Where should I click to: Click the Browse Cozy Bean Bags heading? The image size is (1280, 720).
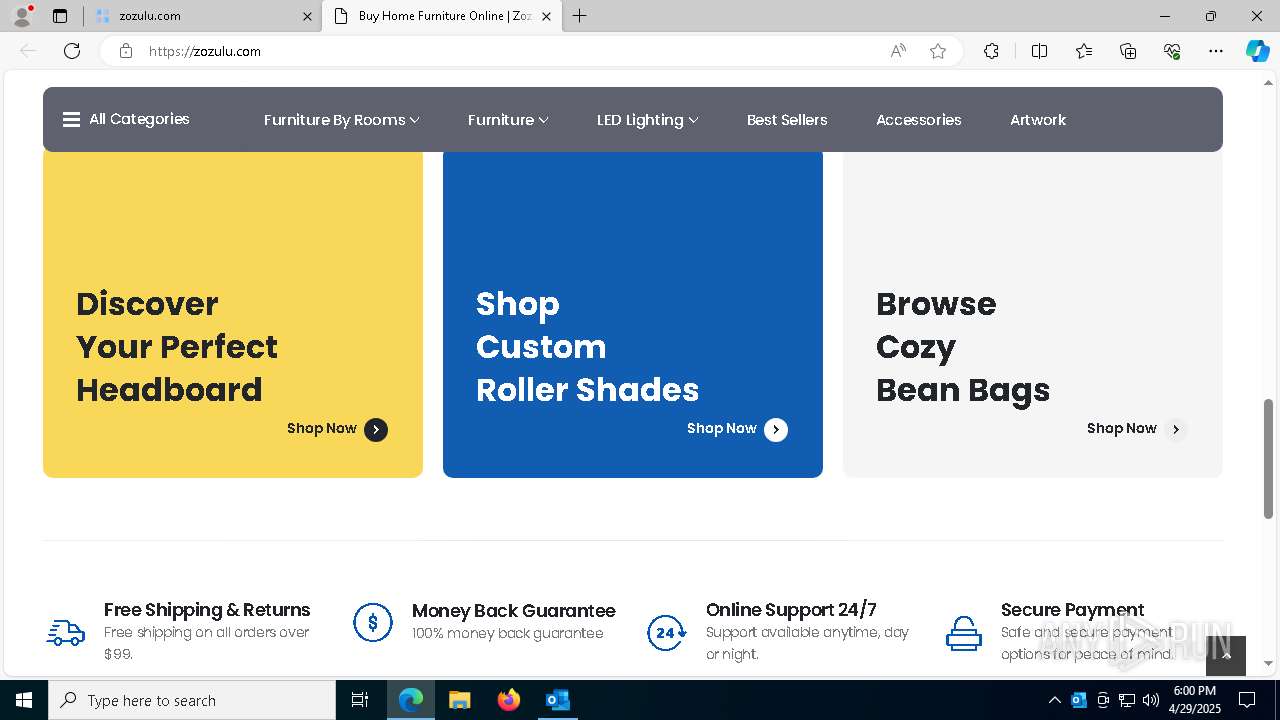point(963,347)
